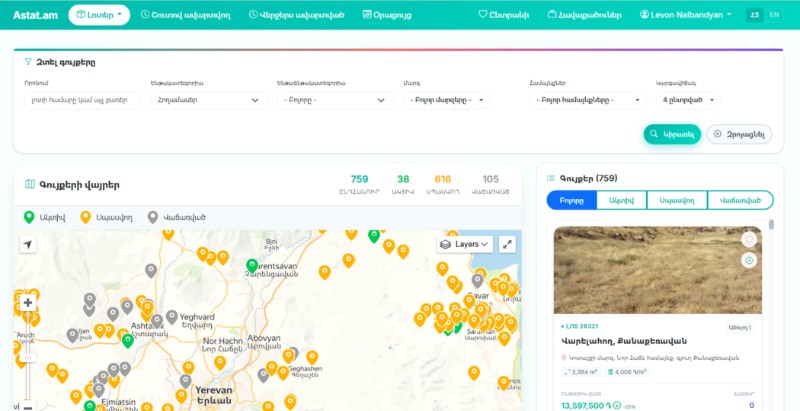Image resolution: width=800 pixels, height=411 pixels.
Task: Open the '4 ընտրված' status dropdown
Action: pyautogui.click(x=688, y=100)
